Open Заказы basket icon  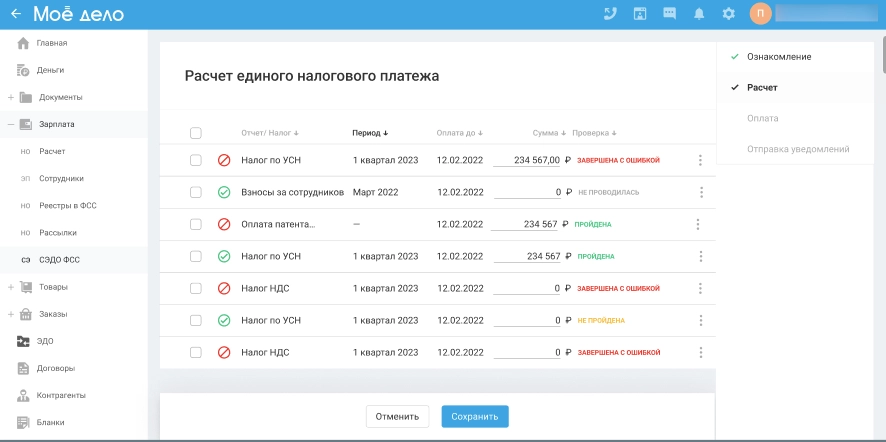point(25,314)
